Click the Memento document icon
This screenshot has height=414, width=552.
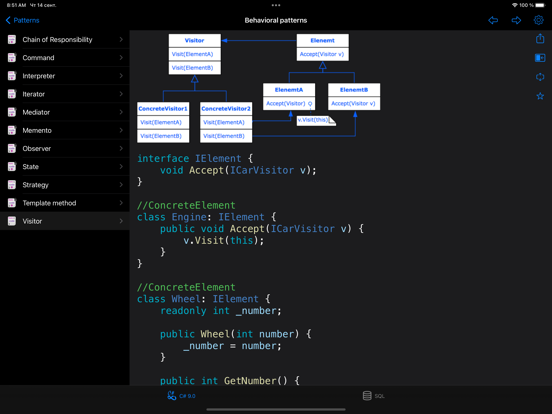pos(12,130)
